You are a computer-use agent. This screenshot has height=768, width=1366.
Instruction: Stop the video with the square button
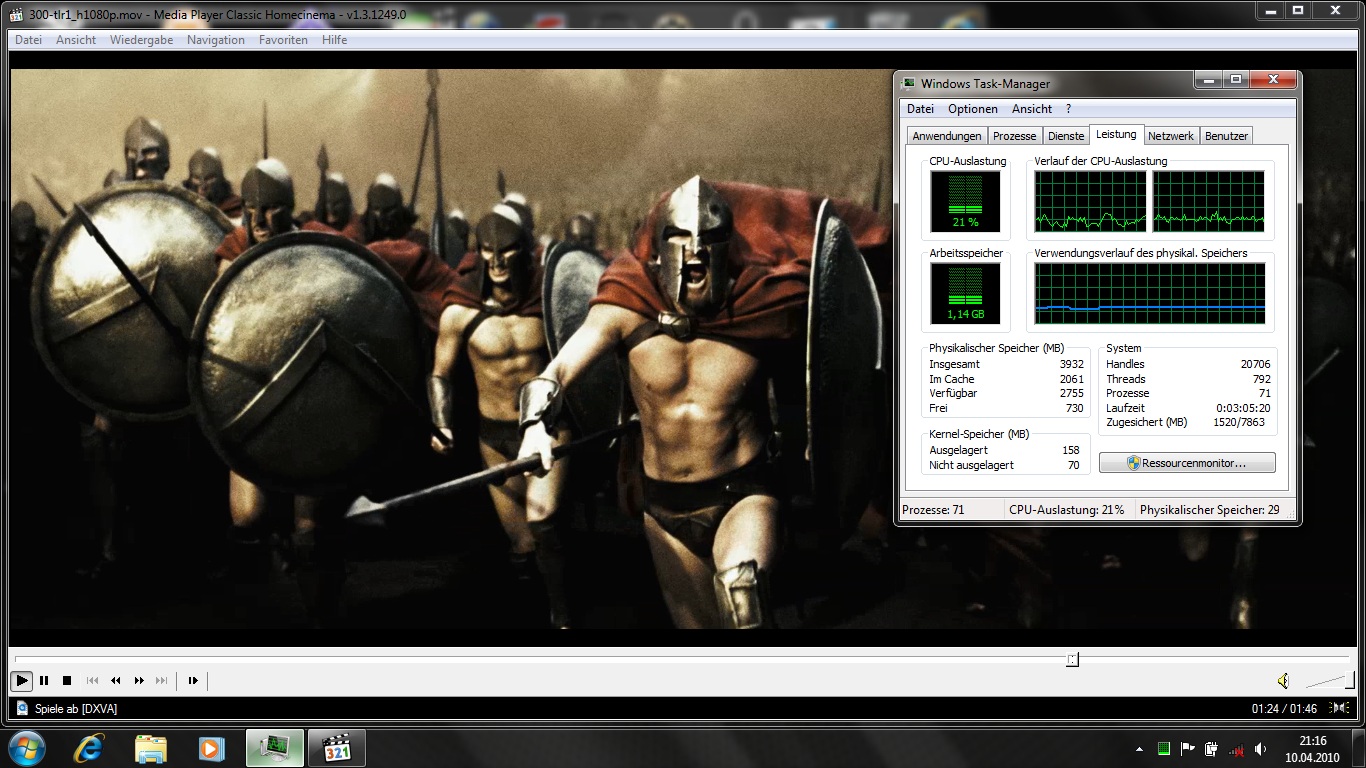coord(67,681)
